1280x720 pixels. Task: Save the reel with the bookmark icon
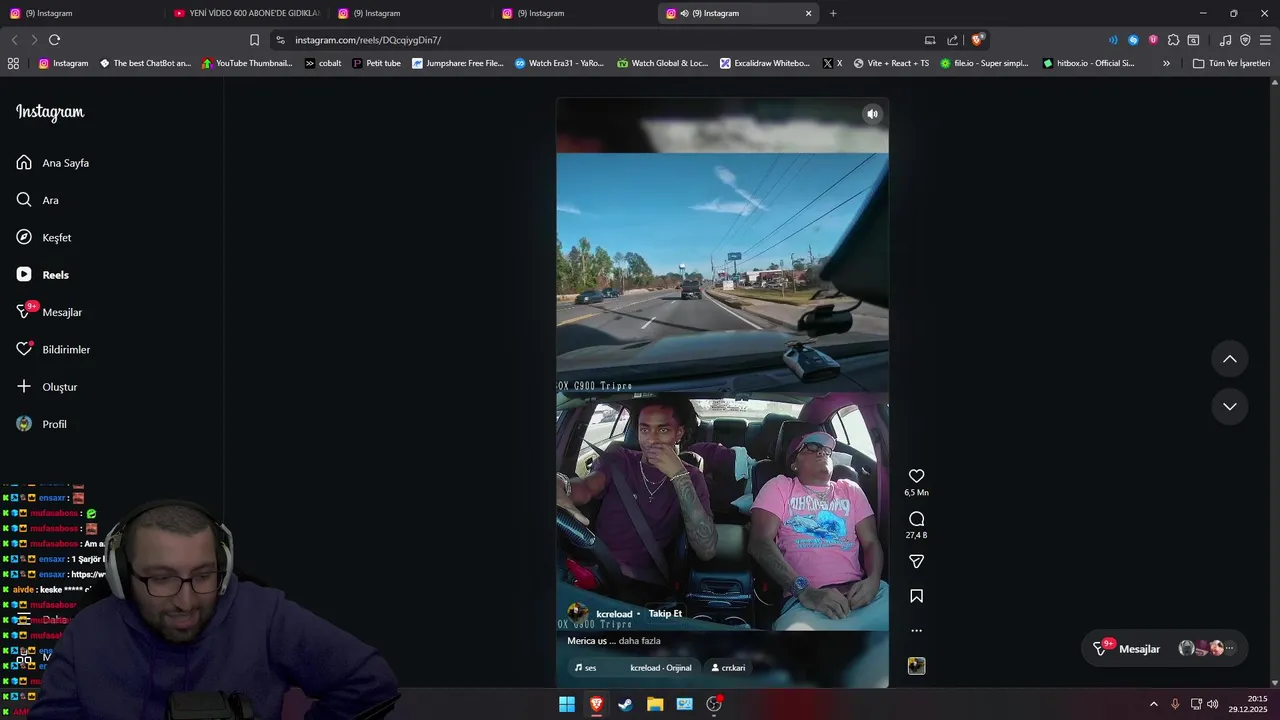coord(916,596)
